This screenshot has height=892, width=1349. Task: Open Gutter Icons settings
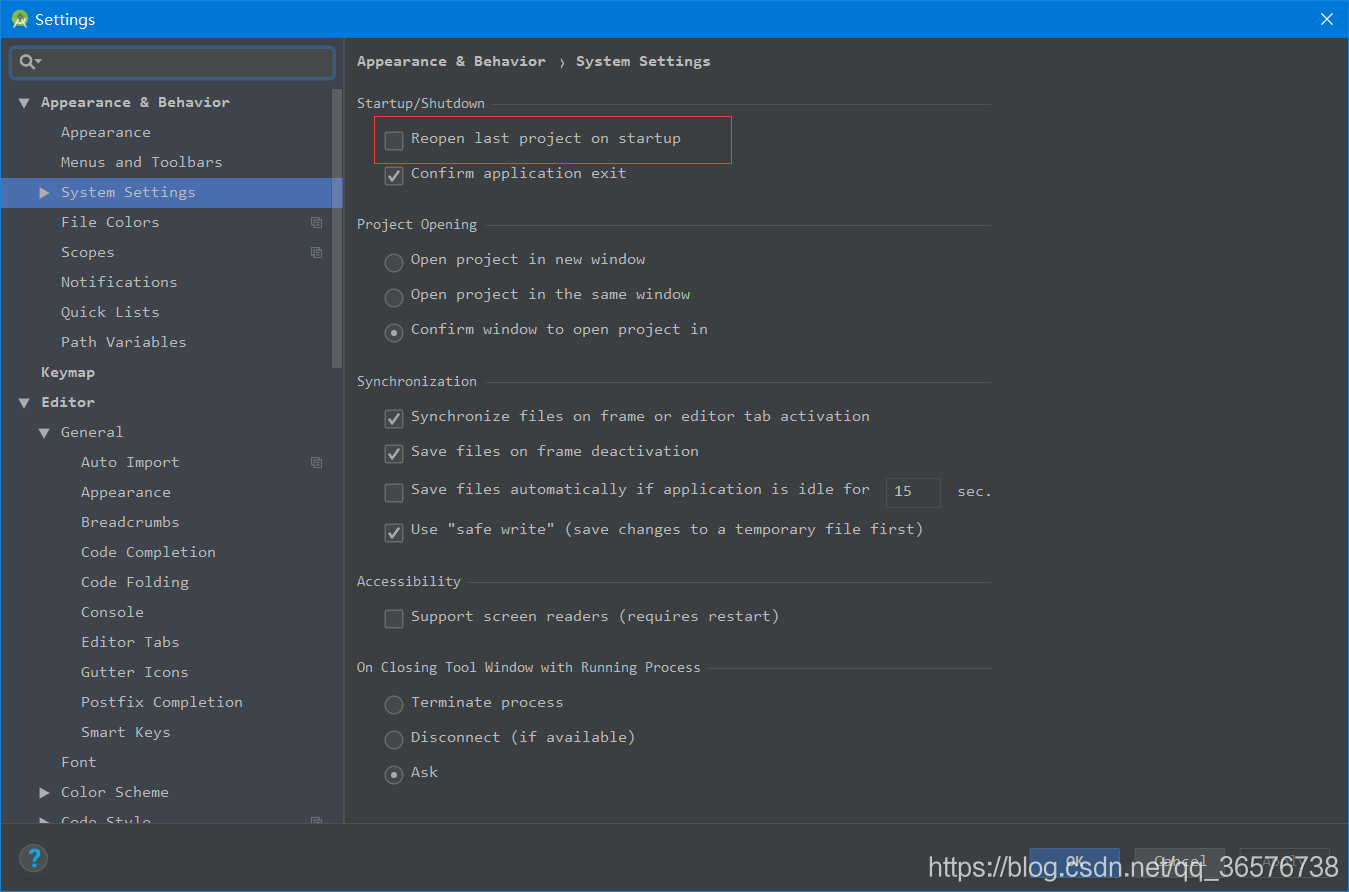[x=135, y=672]
